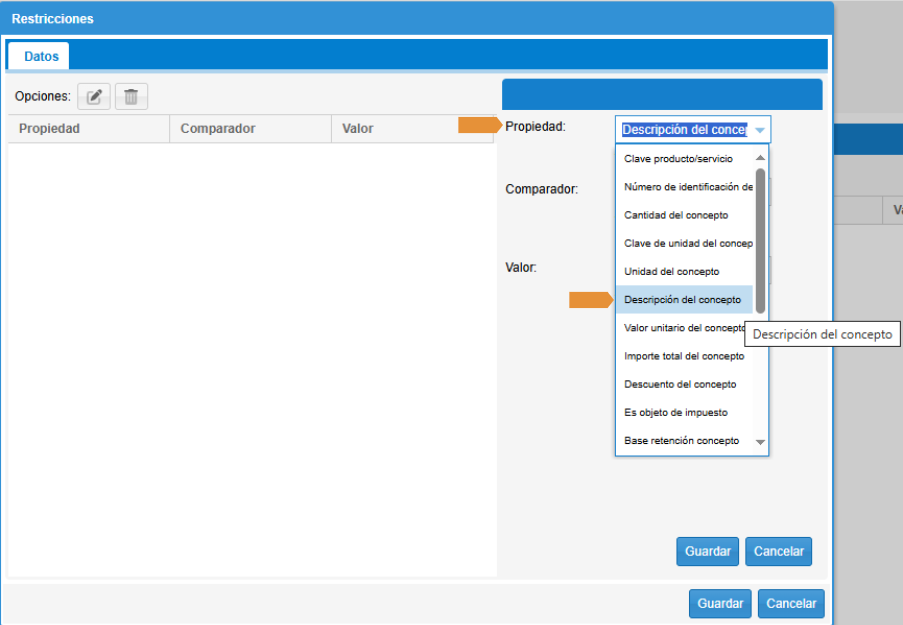
Task: Choose 'Número de identificación' option
Action: coord(687,187)
